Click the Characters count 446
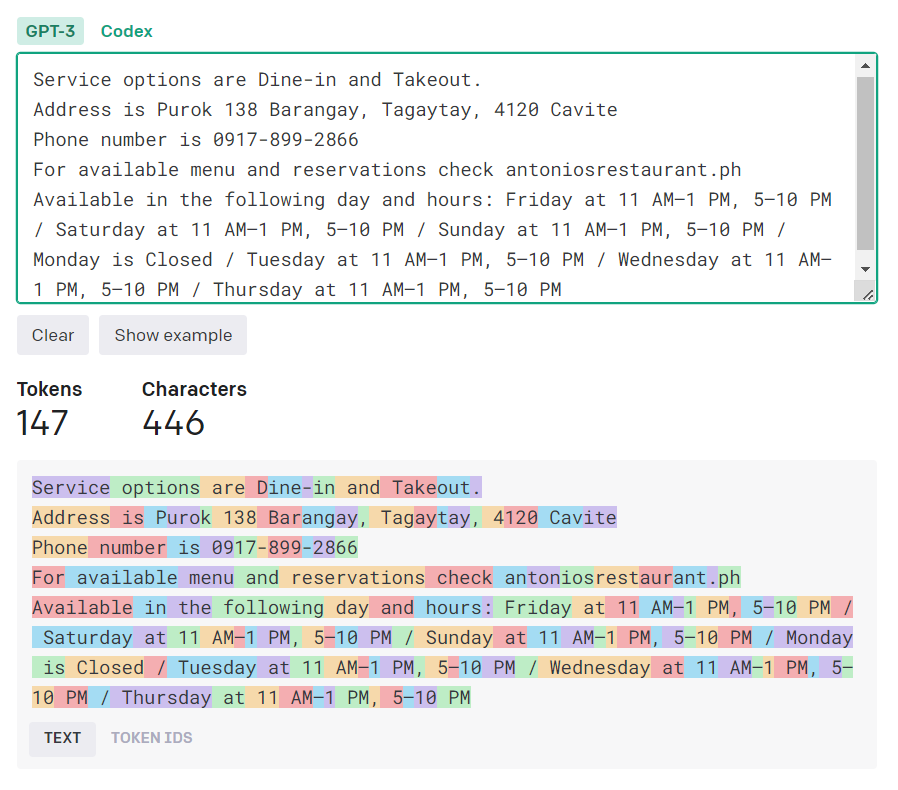Image resolution: width=898 pixels, height=790 pixels. point(174,423)
